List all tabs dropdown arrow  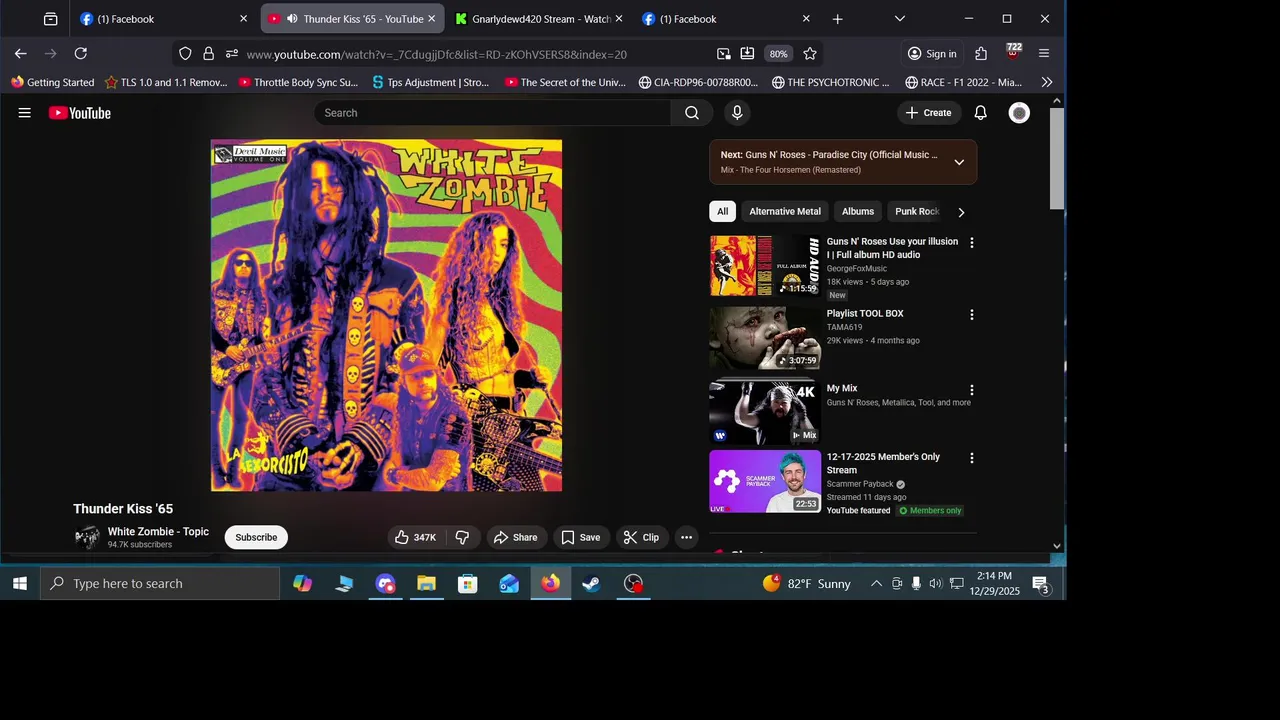900,19
